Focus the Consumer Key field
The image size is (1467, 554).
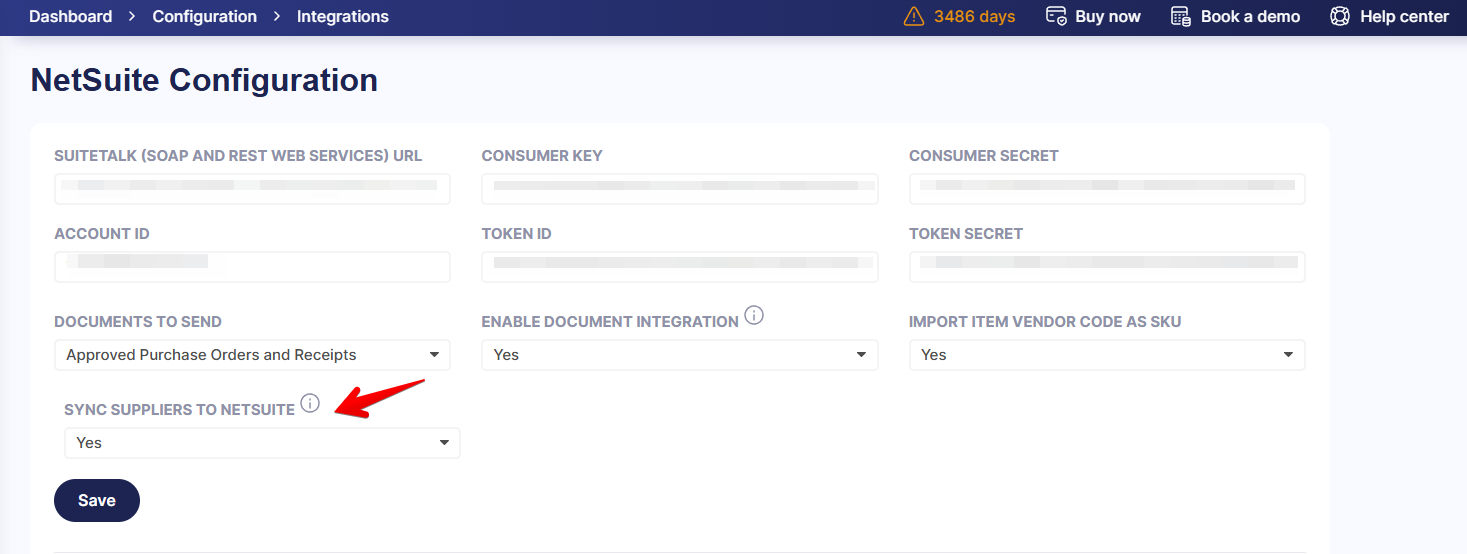tap(679, 188)
